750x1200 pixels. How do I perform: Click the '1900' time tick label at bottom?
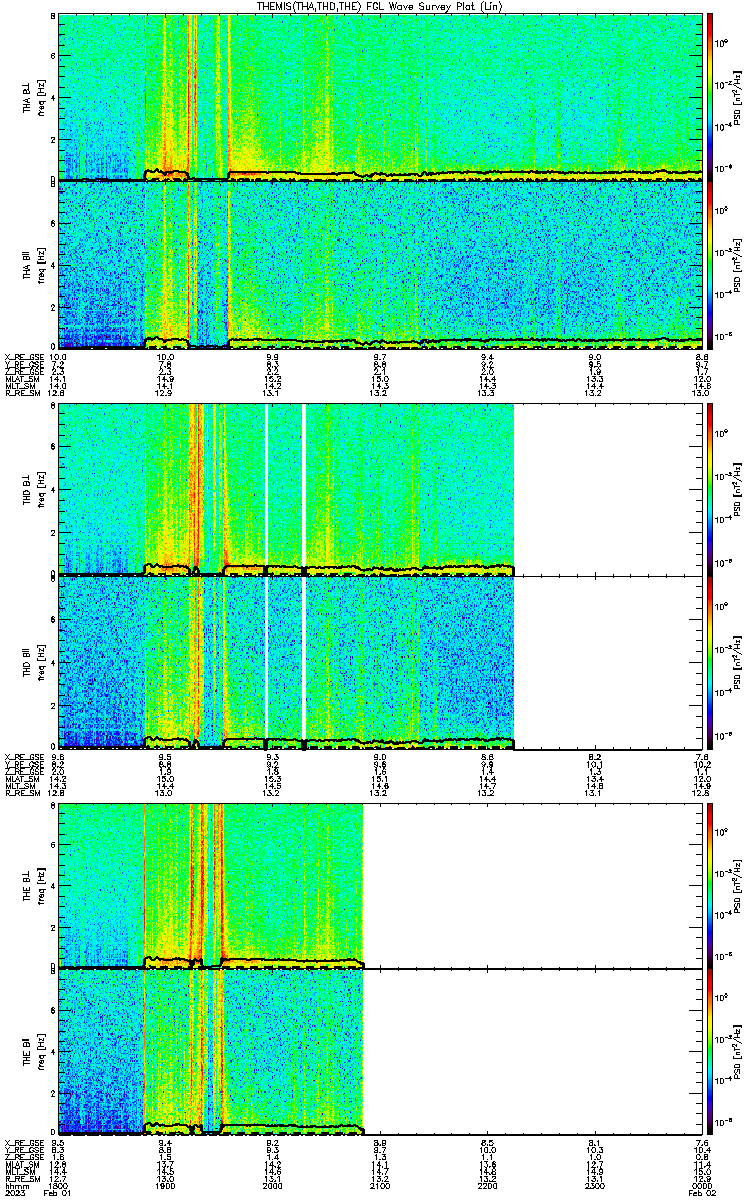166,1186
